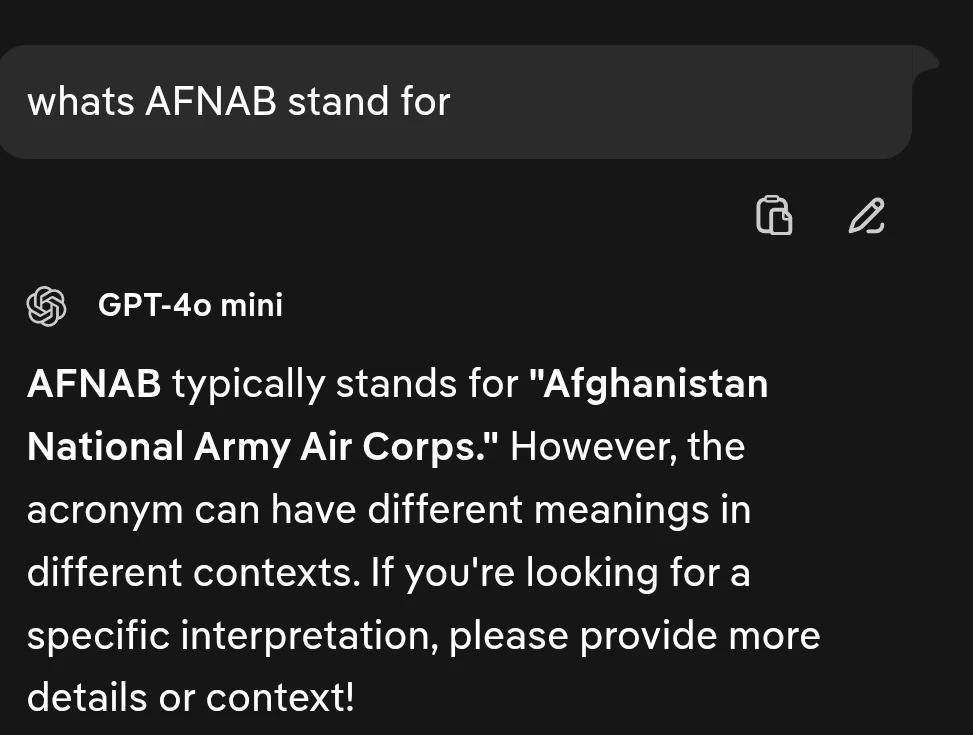Click the bold "National Army Air Corps." text
This screenshot has height=735, width=973.
click(x=262, y=447)
